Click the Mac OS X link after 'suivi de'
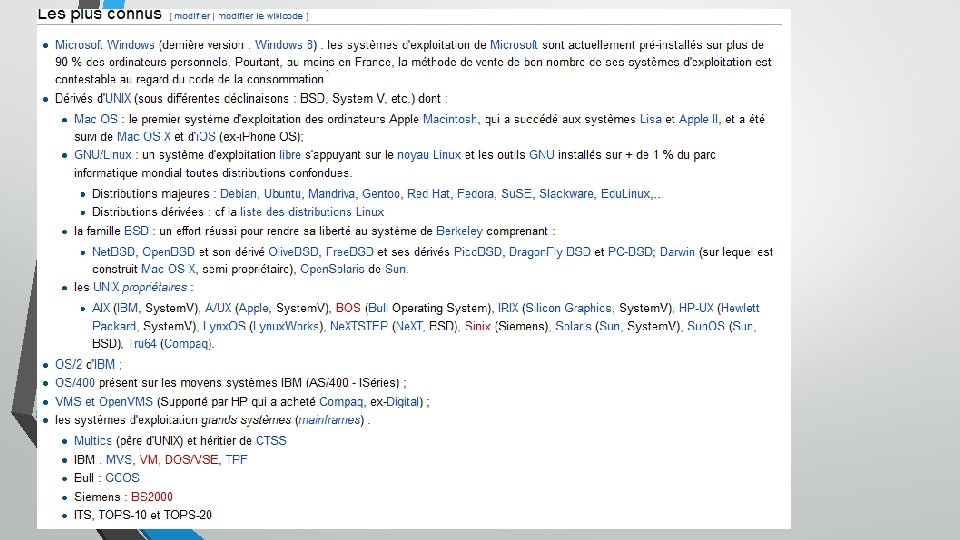The width and height of the screenshot is (960, 540). point(144,137)
